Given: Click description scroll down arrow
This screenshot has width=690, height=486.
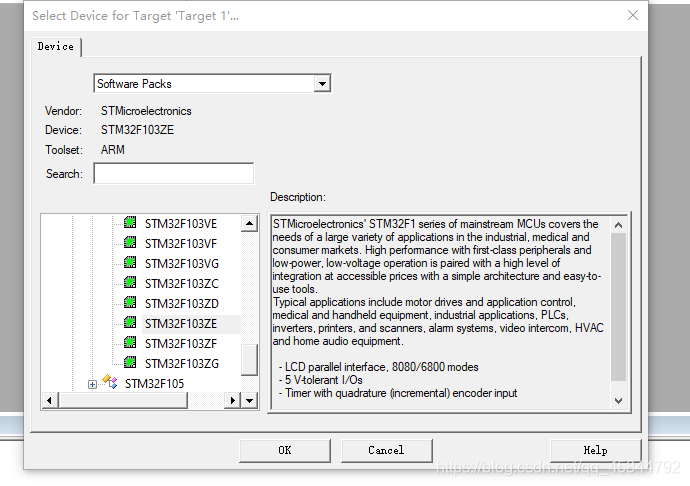Looking at the screenshot, I should pos(618,401).
